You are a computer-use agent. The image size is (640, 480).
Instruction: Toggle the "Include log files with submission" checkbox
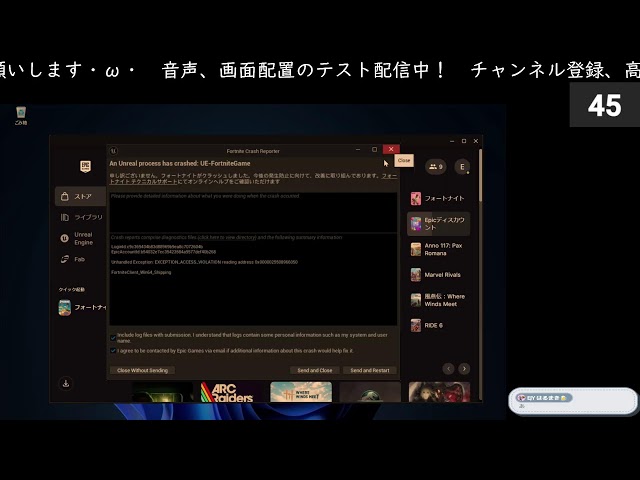[113, 336]
